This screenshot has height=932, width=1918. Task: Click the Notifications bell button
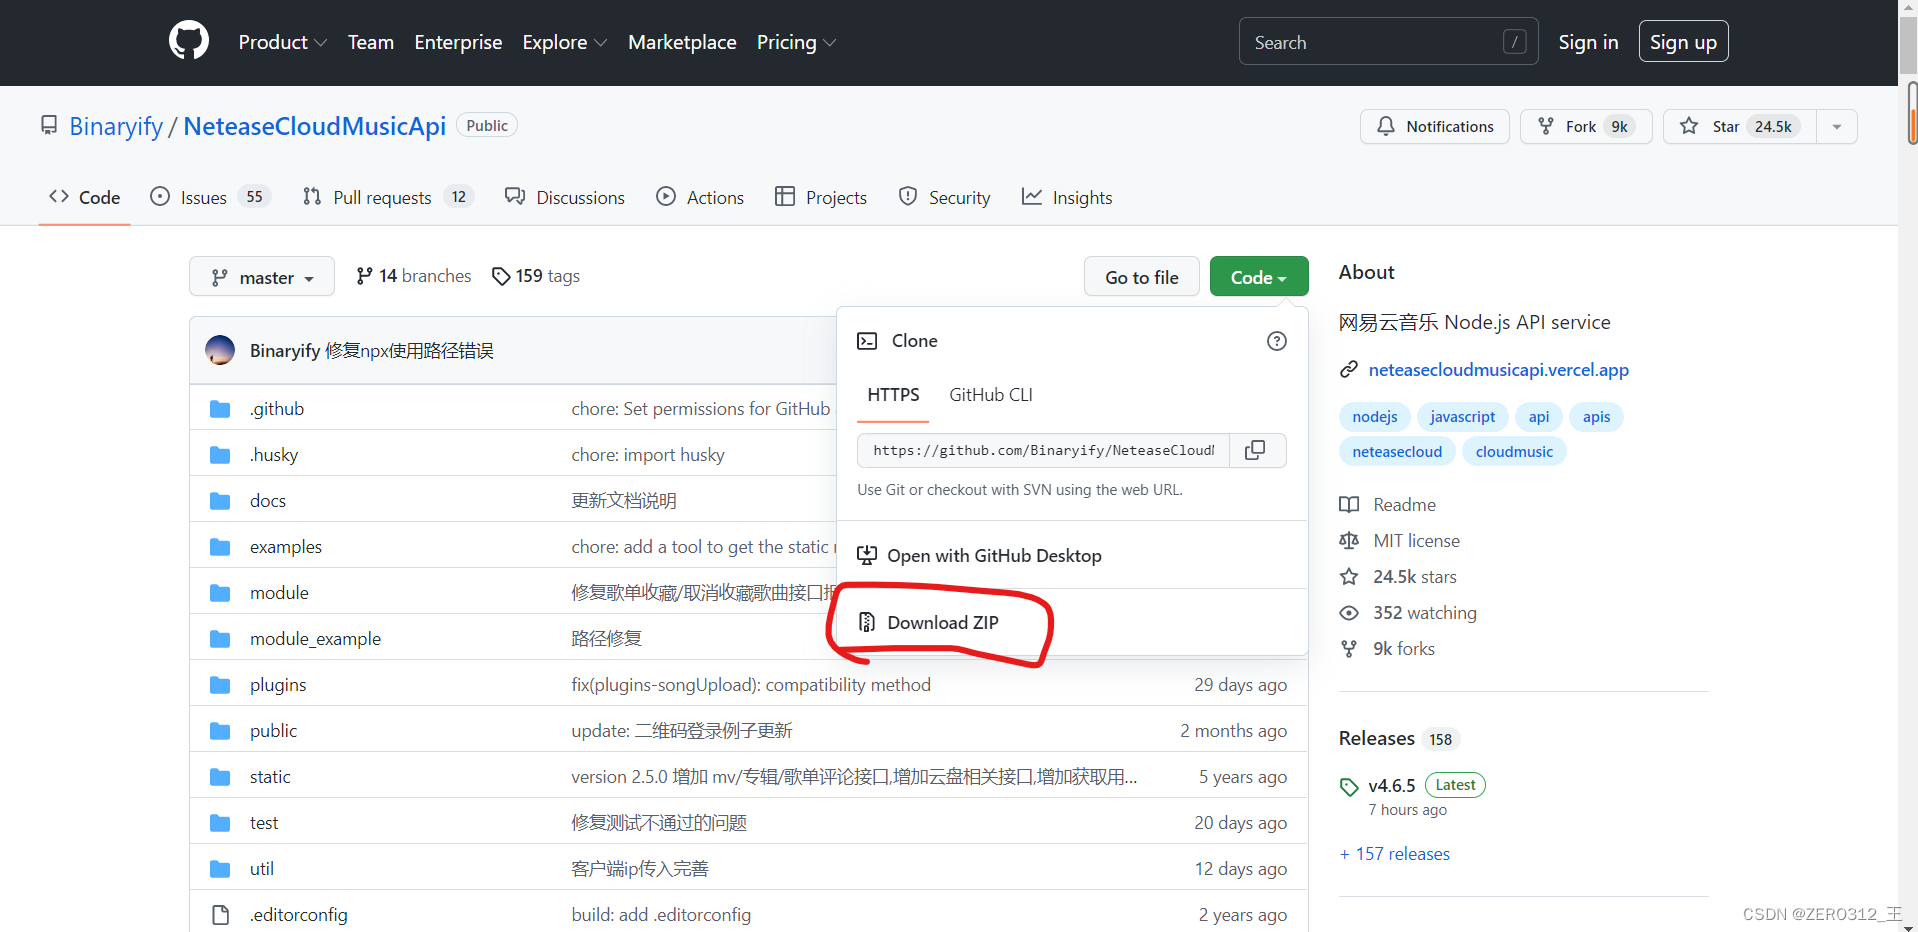(1435, 127)
